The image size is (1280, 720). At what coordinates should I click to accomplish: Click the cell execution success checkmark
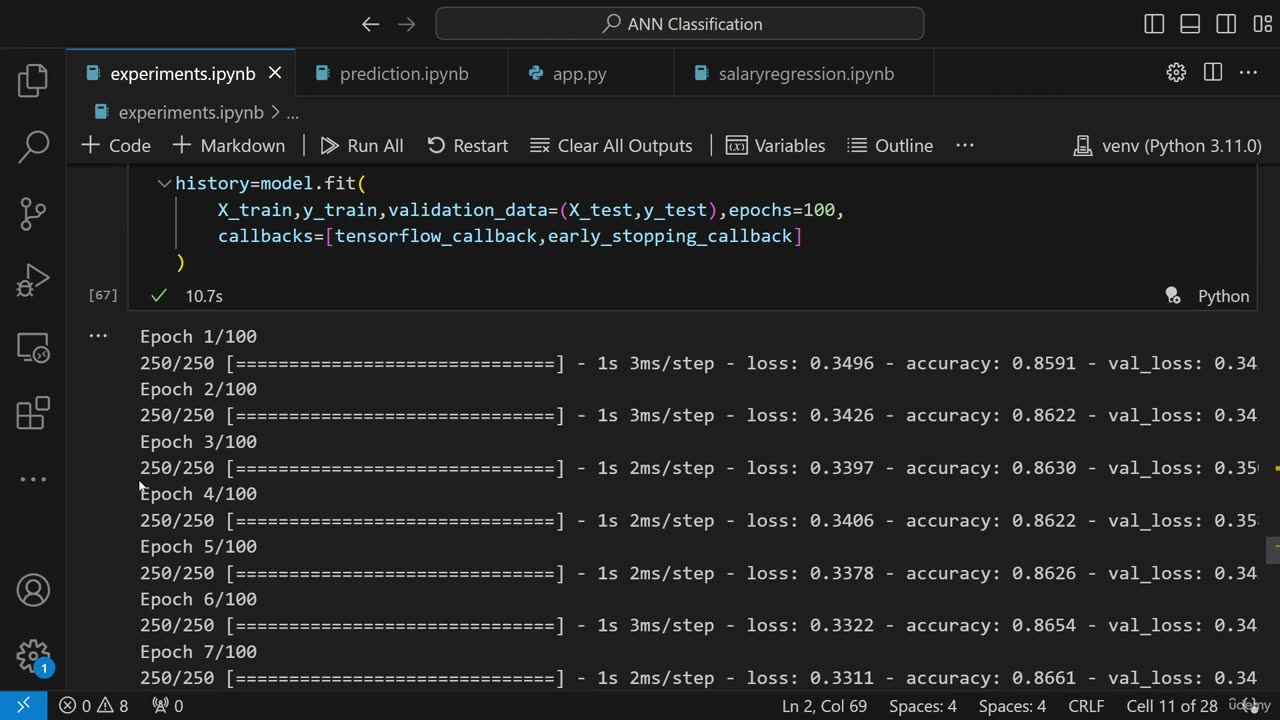tap(158, 296)
